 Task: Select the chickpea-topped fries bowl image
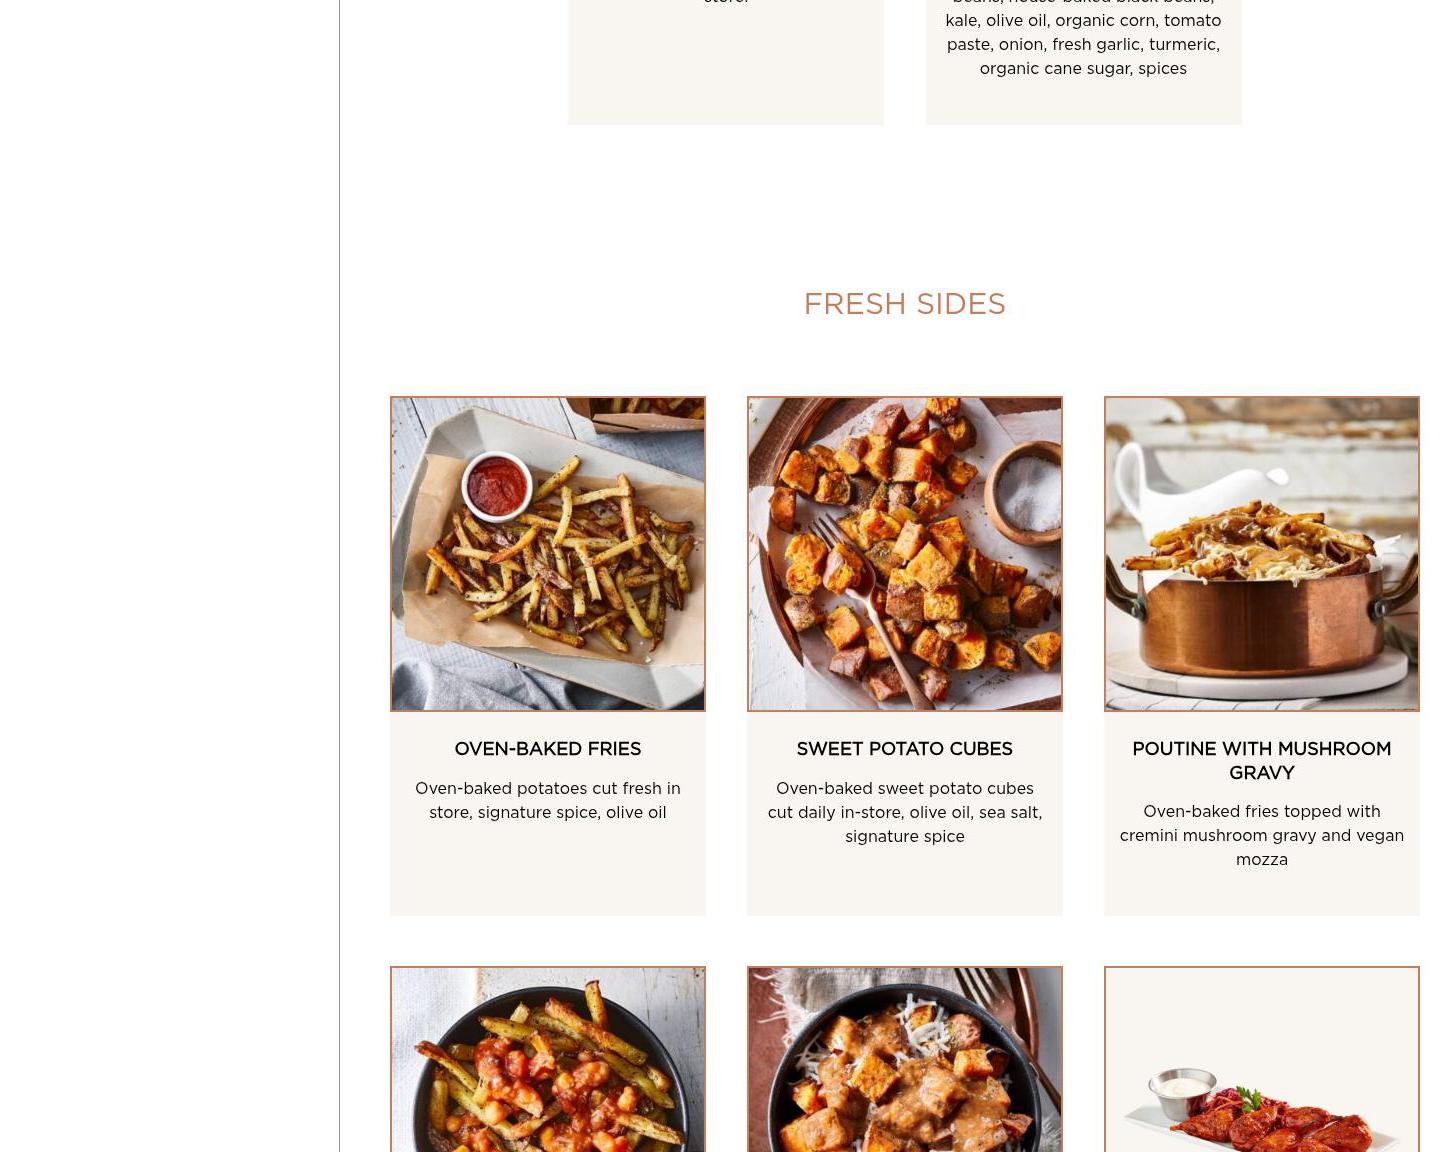[x=547, y=1059]
